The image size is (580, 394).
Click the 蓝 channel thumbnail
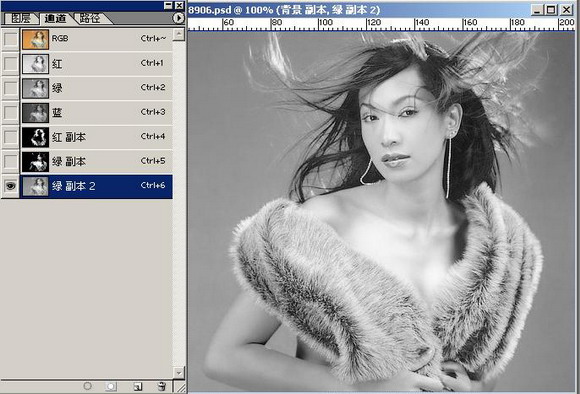click(x=35, y=112)
